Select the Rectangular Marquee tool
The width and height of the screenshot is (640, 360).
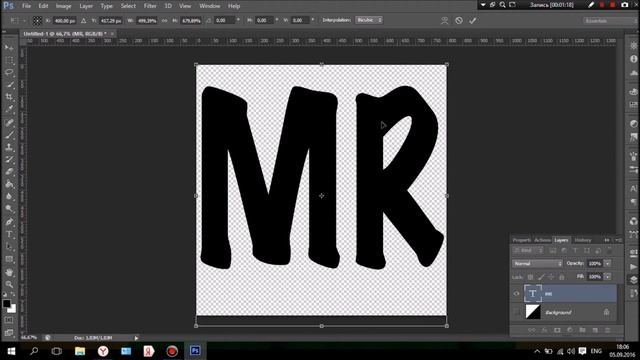point(9,60)
